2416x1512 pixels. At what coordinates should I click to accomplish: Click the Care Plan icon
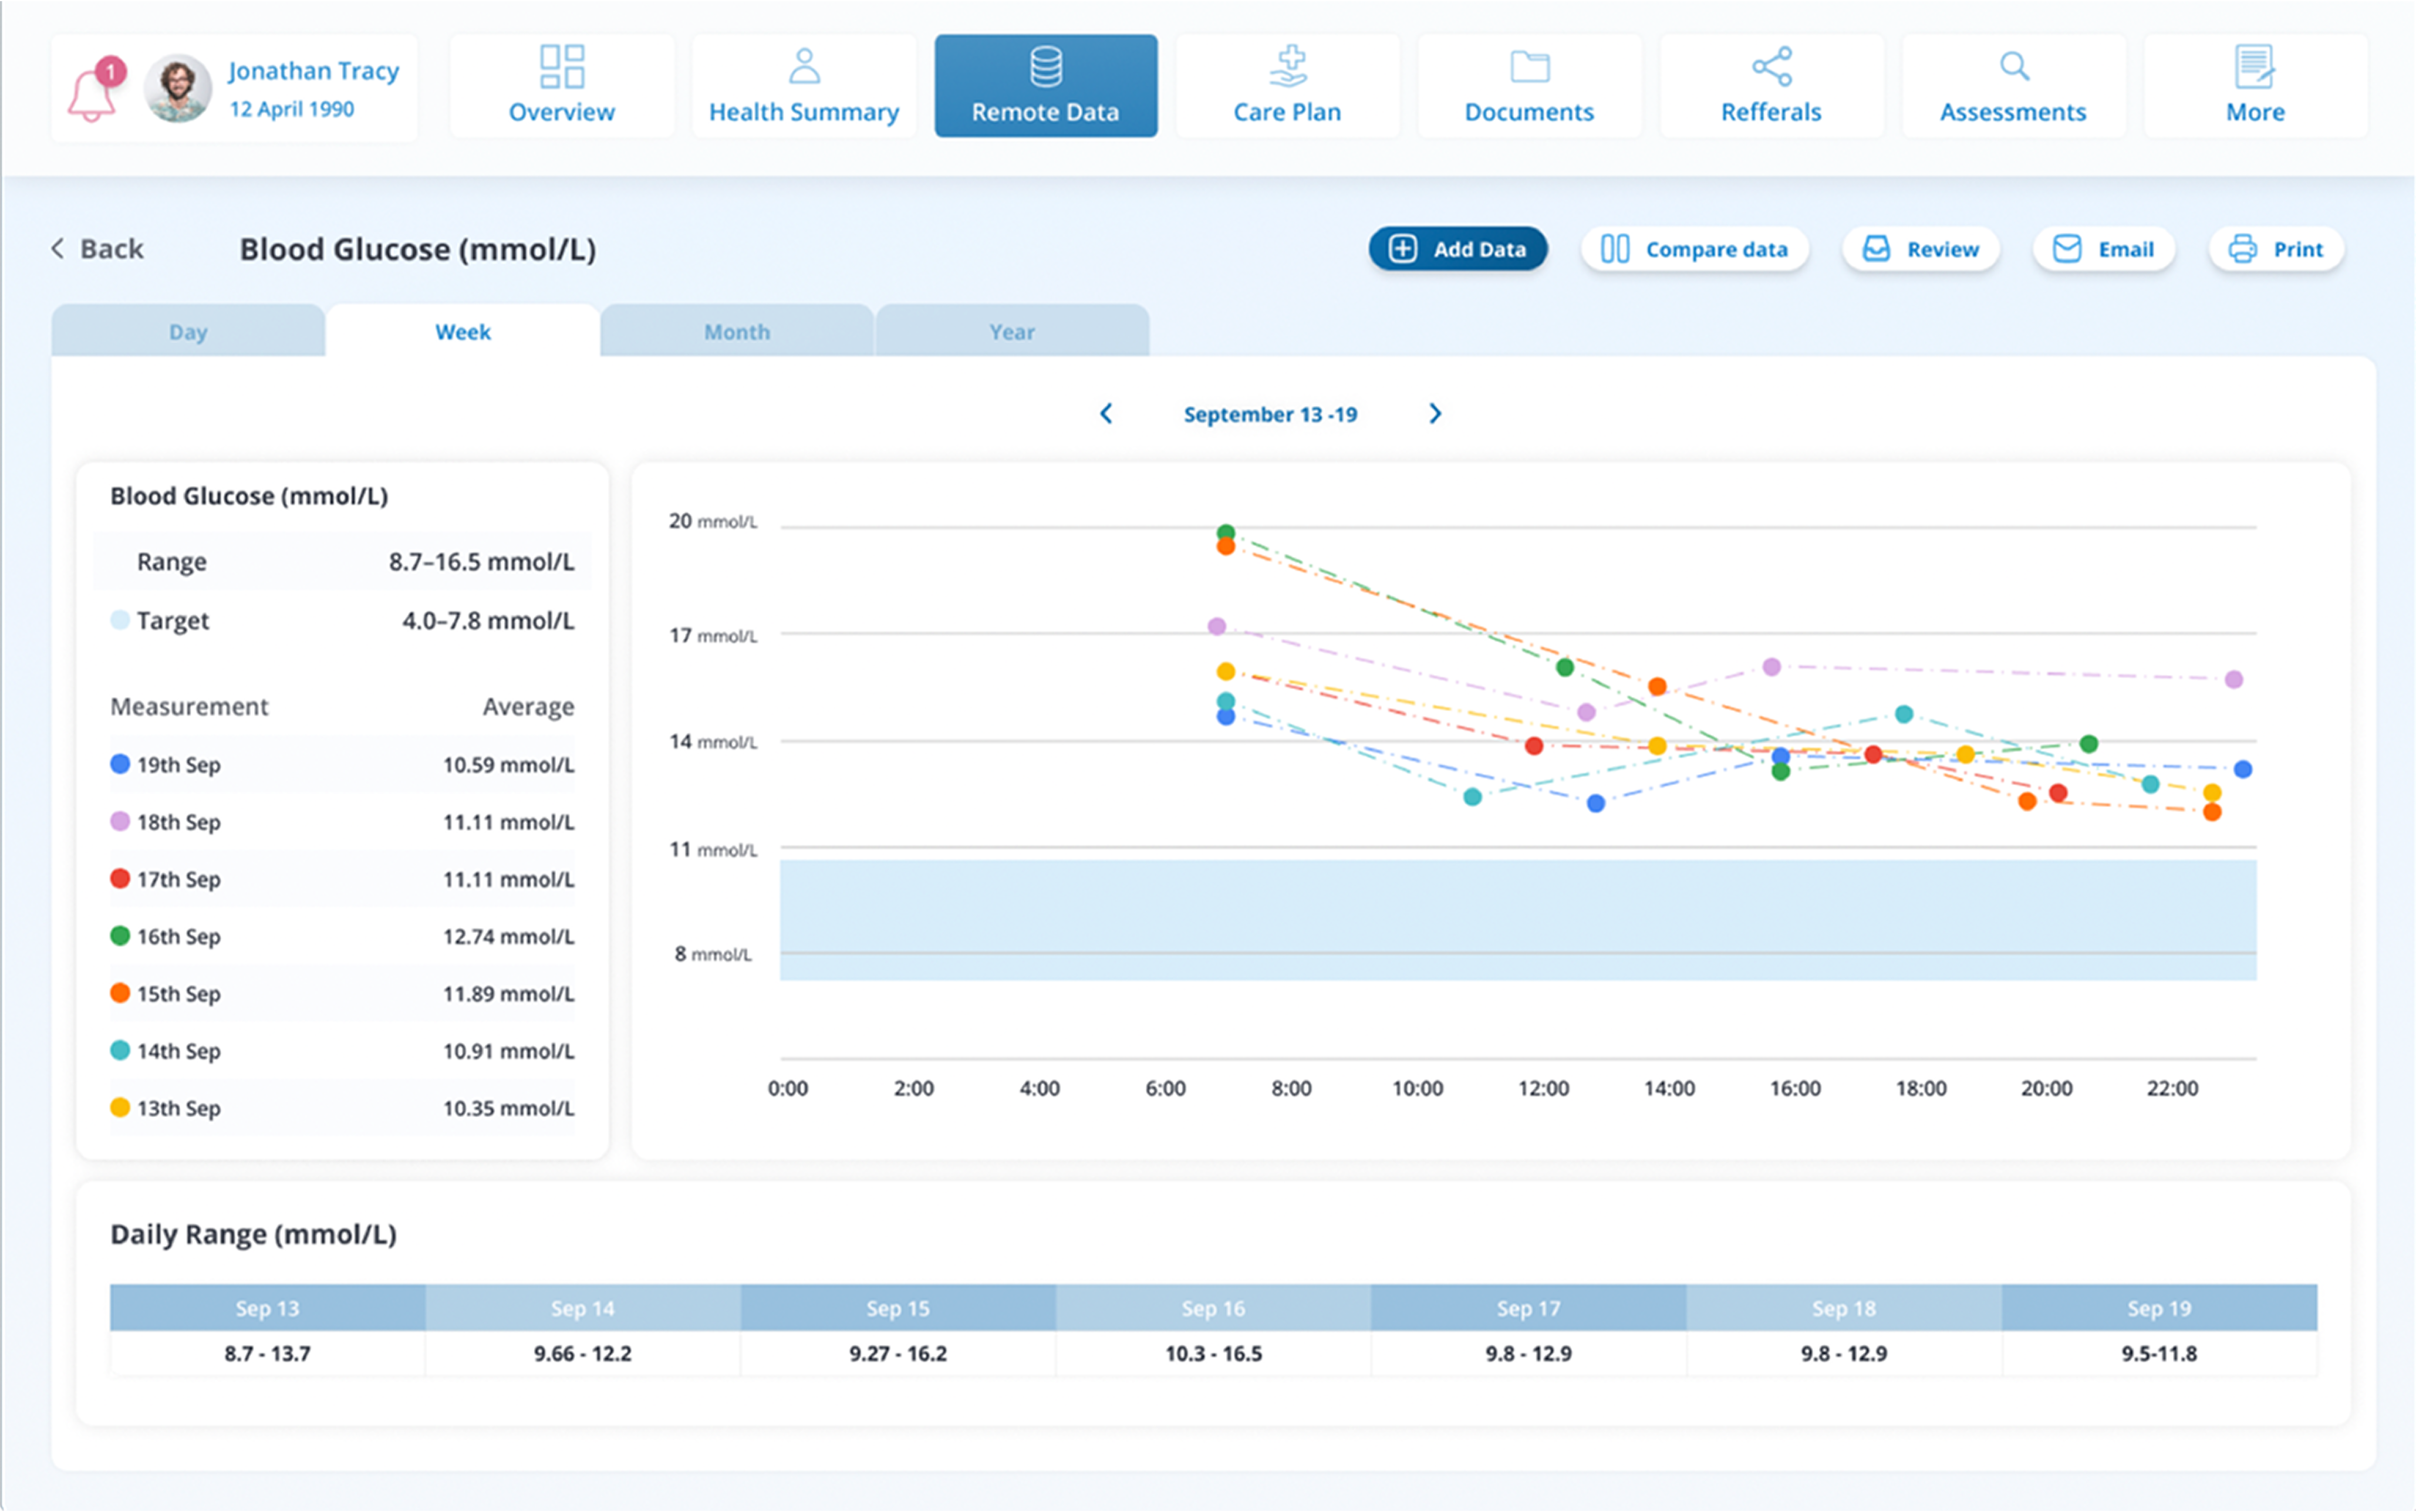point(1288,66)
